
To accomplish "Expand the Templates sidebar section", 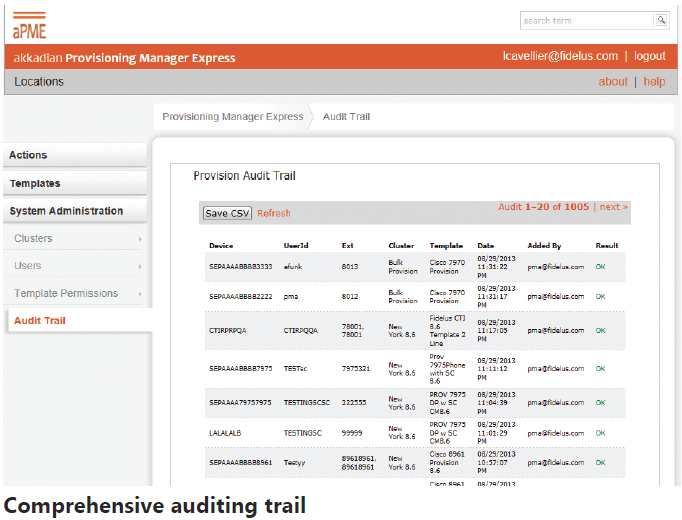I will [35, 183].
